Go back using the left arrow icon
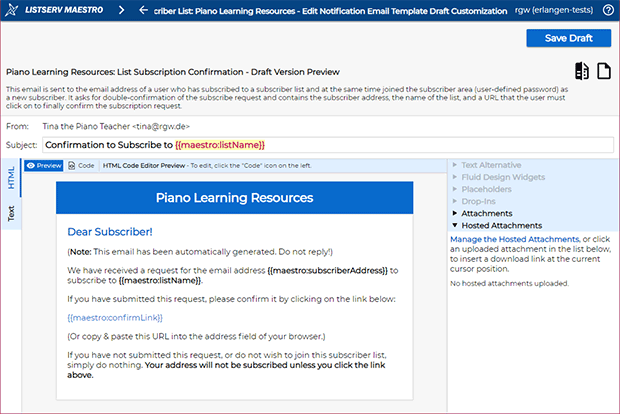The image size is (620, 414). pos(143,10)
